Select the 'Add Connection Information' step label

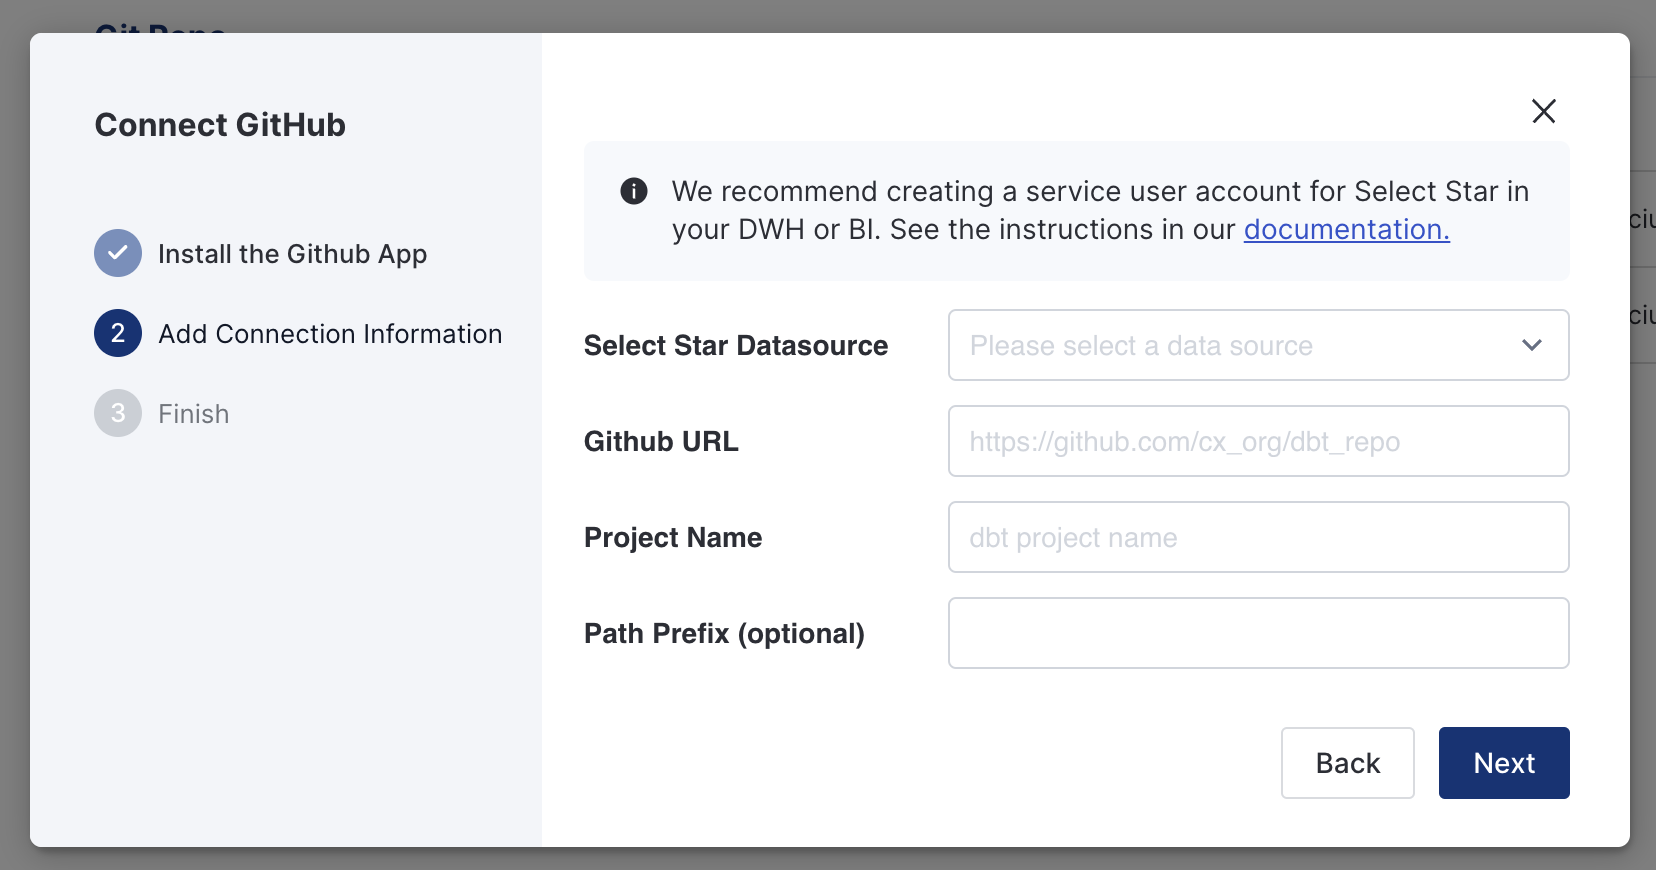330,334
